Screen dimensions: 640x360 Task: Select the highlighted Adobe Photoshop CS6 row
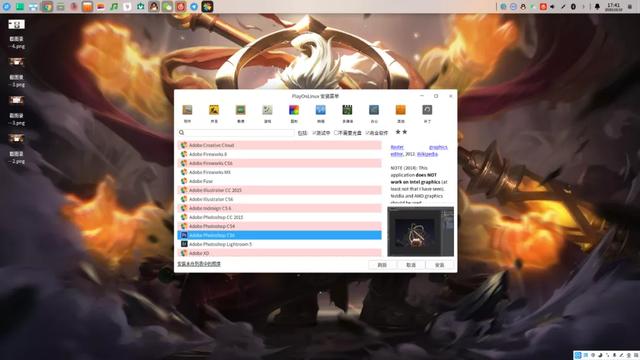click(280, 235)
